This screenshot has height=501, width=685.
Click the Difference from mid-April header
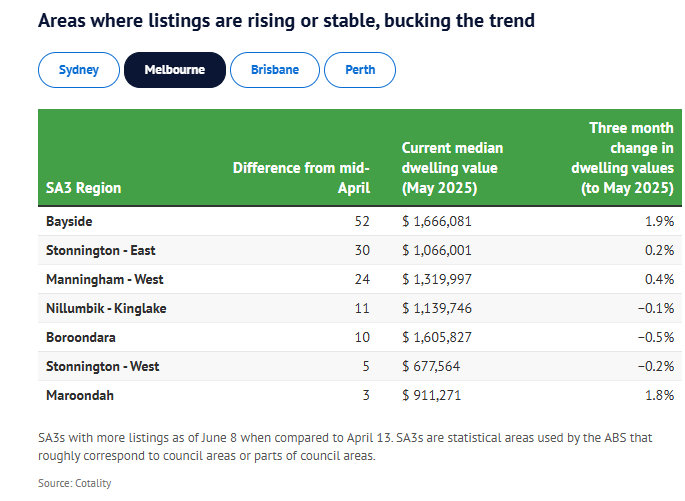coord(301,177)
